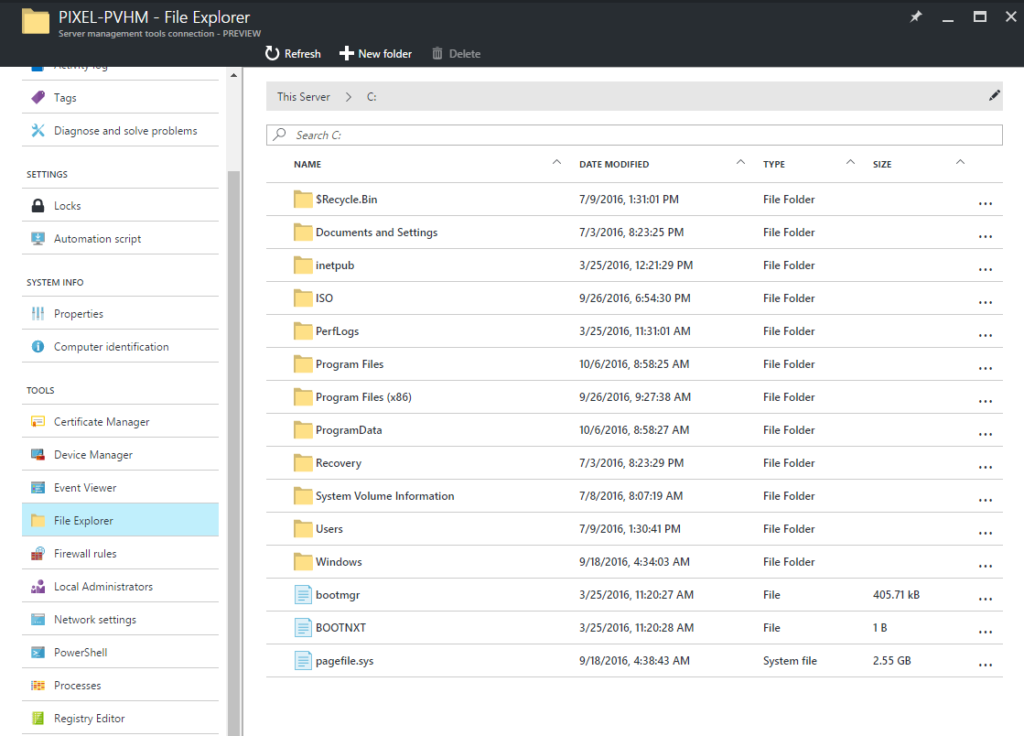Click the File Explorer sidebar icon
Image resolution: width=1024 pixels, height=736 pixels.
[x=38, y=520]
